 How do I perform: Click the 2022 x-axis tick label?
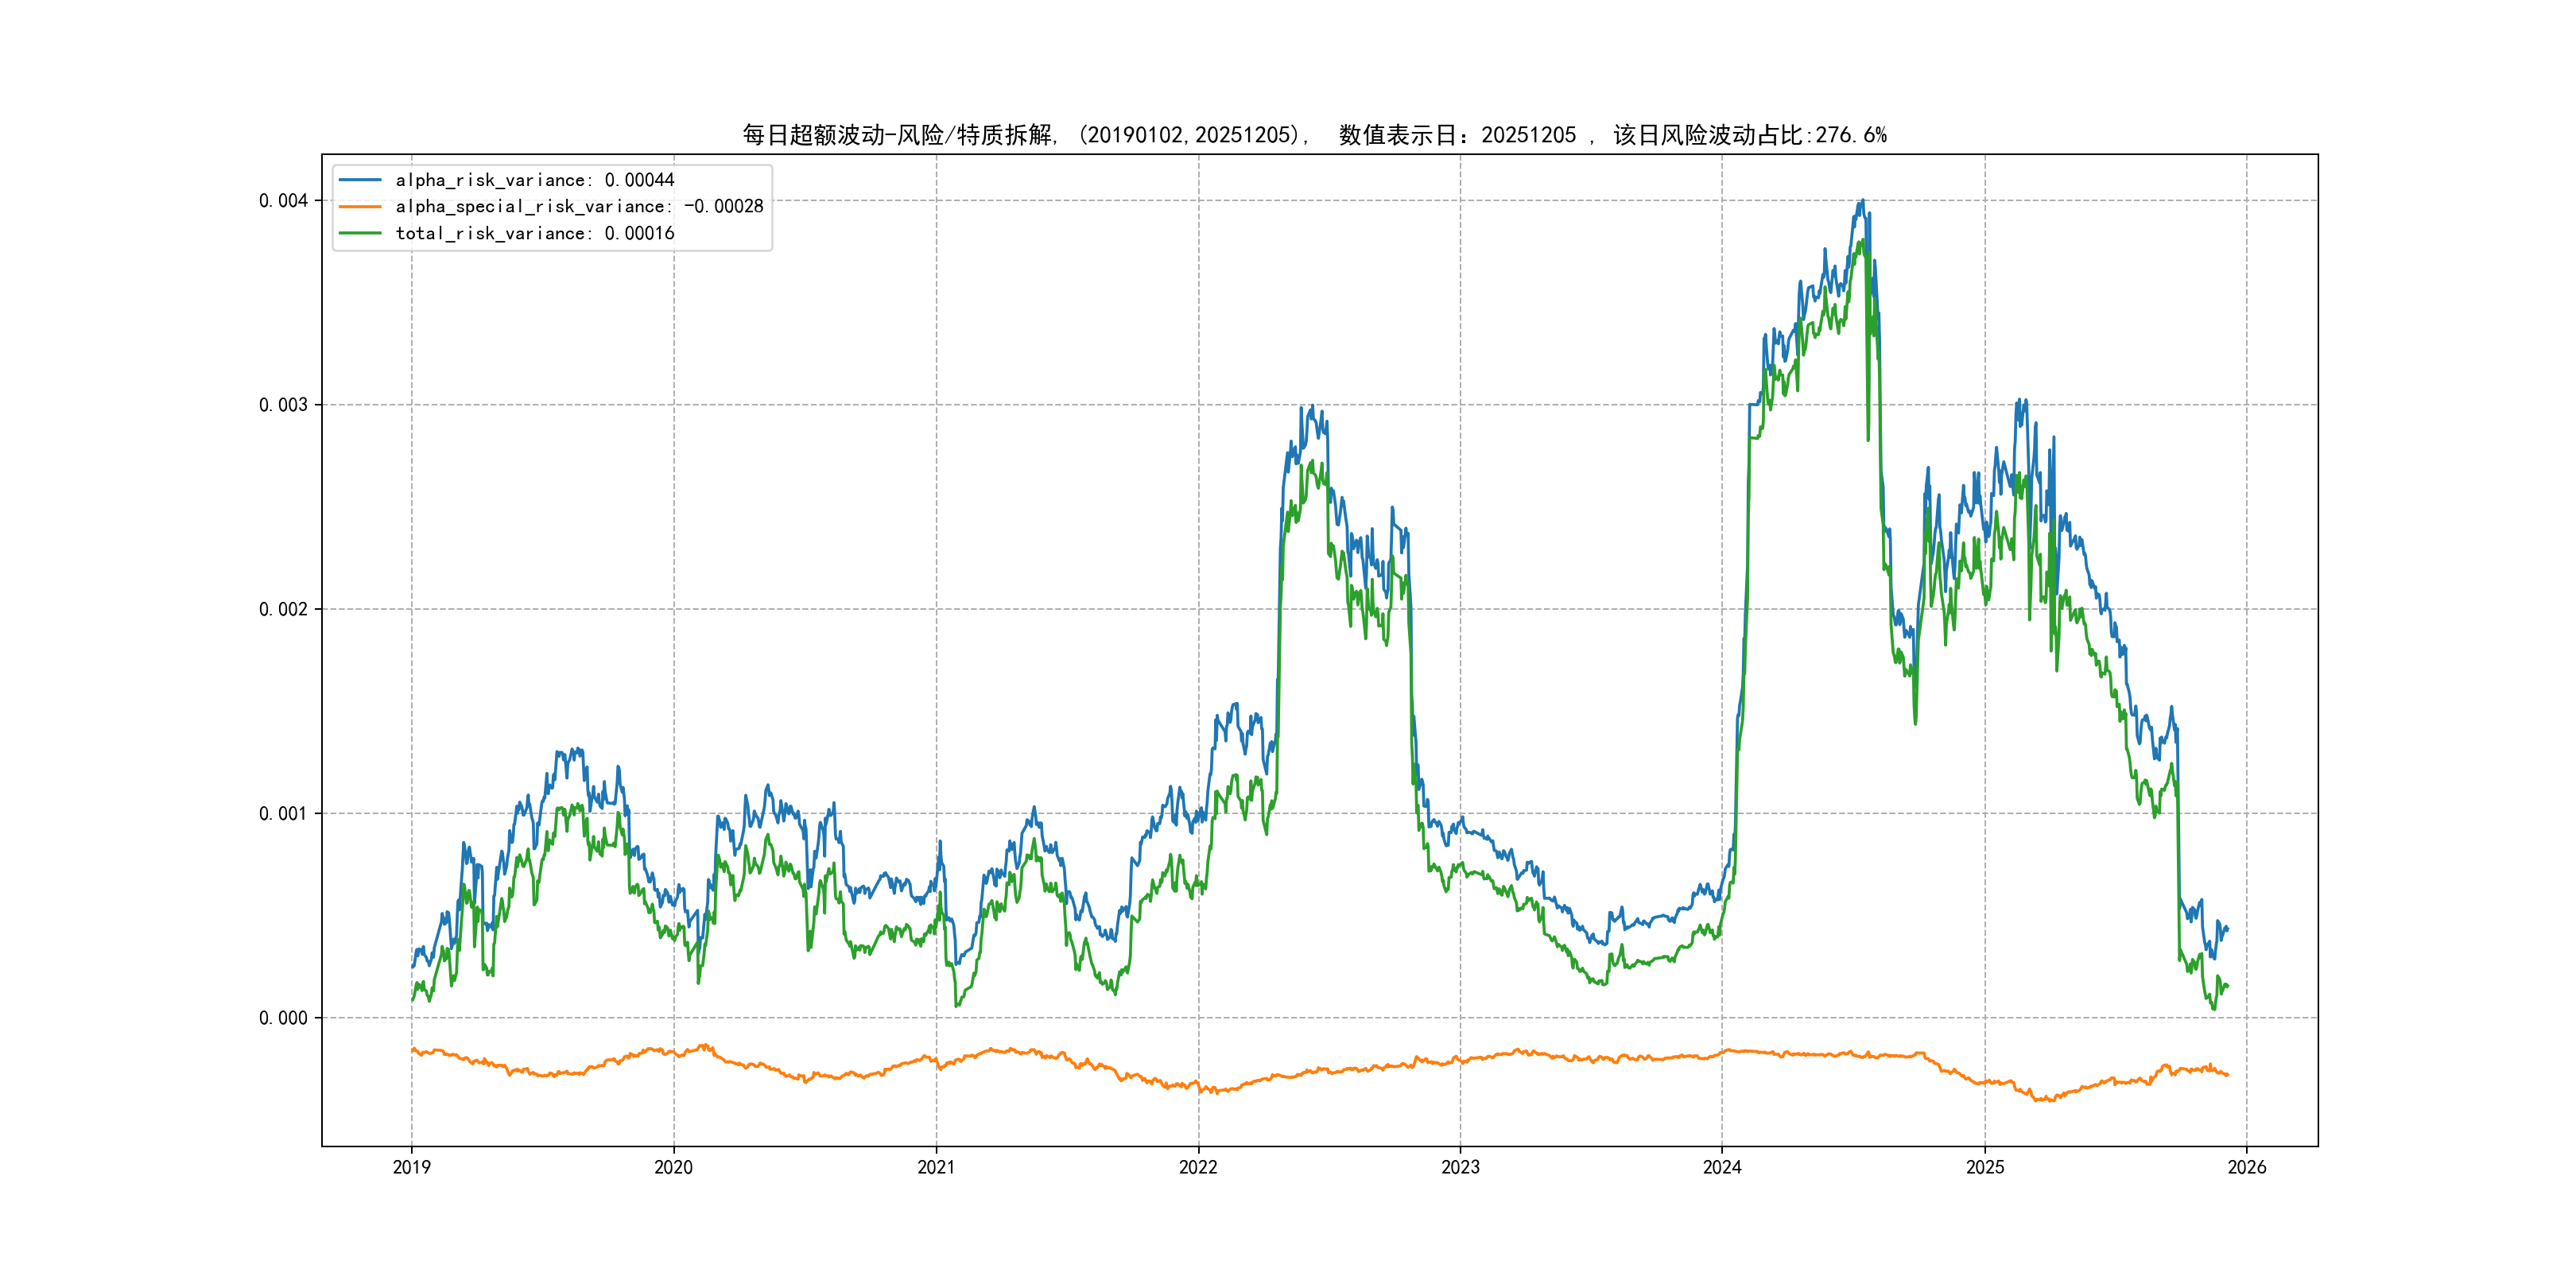1198,1167
